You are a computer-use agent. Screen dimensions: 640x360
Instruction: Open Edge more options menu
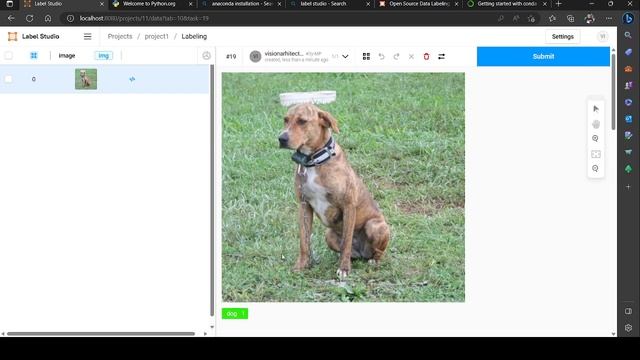point(609,18)
